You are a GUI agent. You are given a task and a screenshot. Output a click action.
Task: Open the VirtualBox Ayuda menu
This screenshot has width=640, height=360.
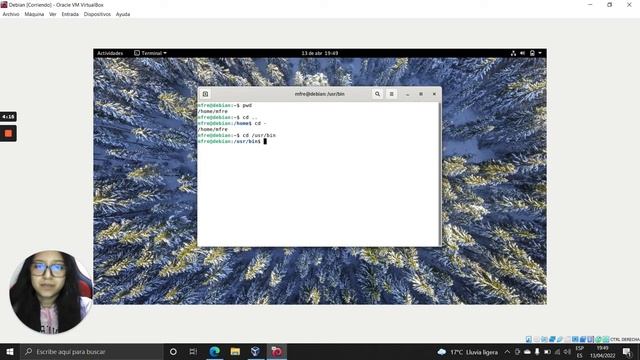123,14
